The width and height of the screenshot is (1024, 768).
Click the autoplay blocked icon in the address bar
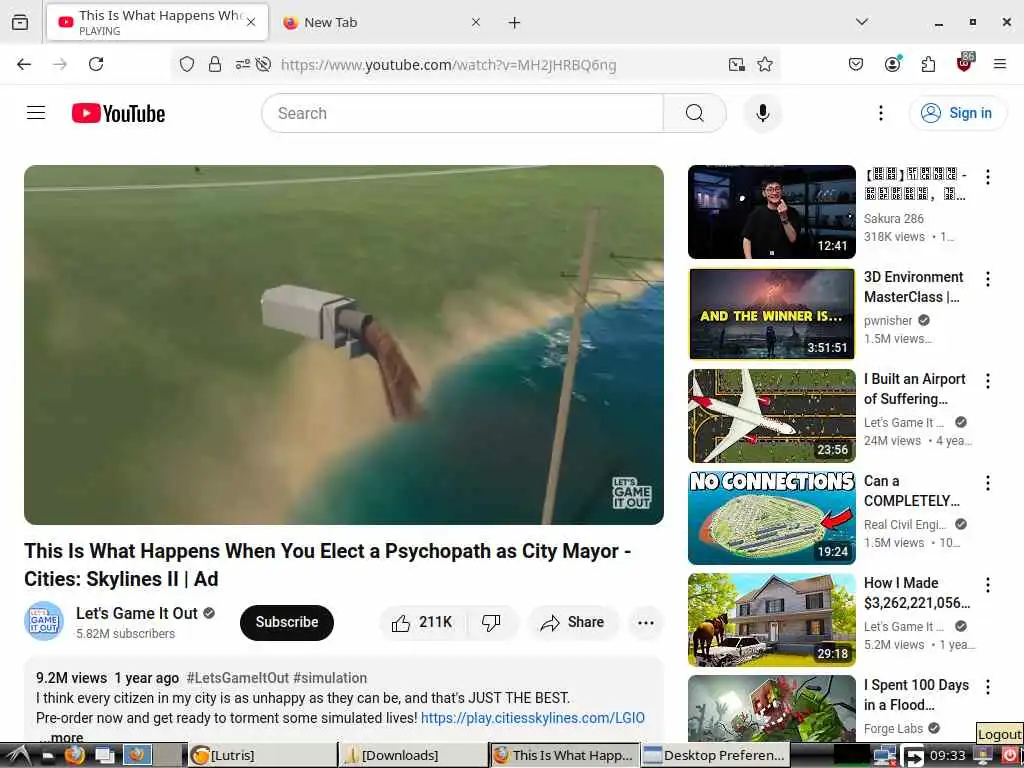pyautogui.click(x=263, y=64)
